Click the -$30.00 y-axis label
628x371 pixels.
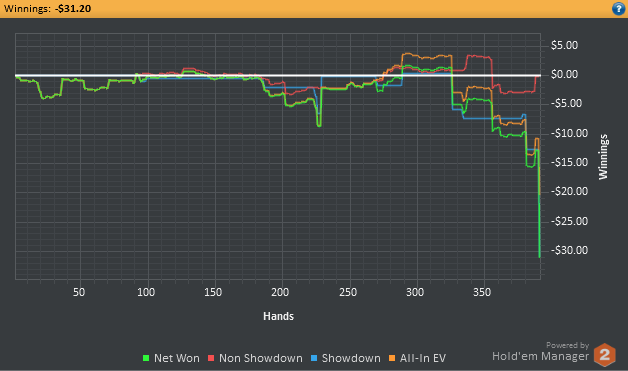point(569,250)
